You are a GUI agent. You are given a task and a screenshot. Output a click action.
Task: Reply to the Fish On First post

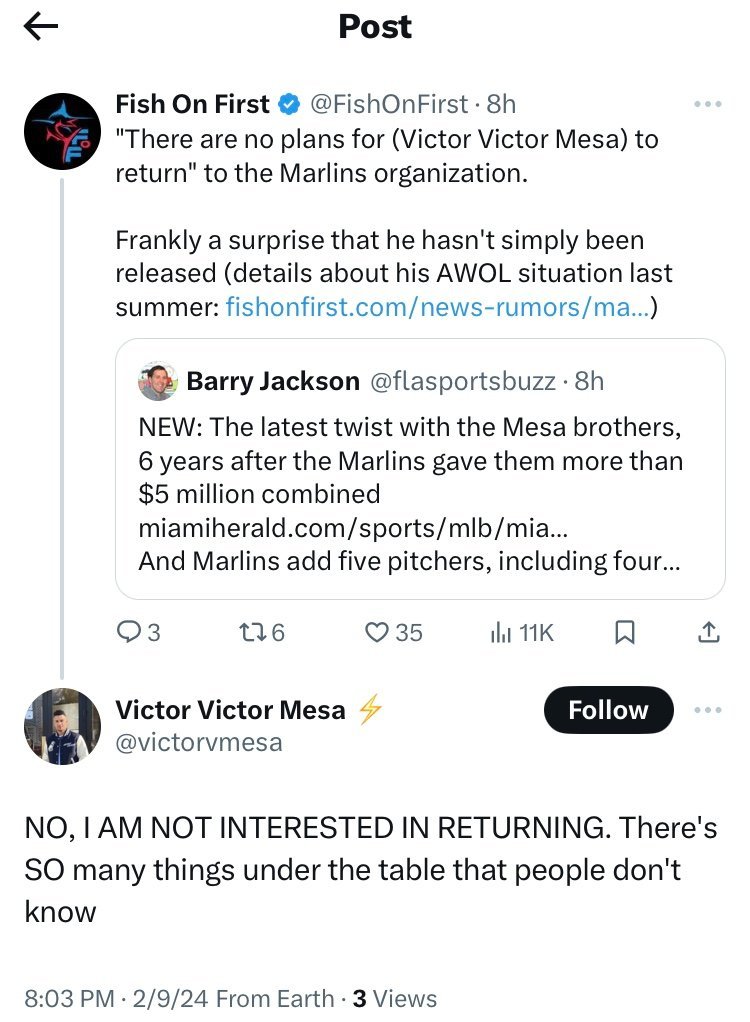click(138, 632)
